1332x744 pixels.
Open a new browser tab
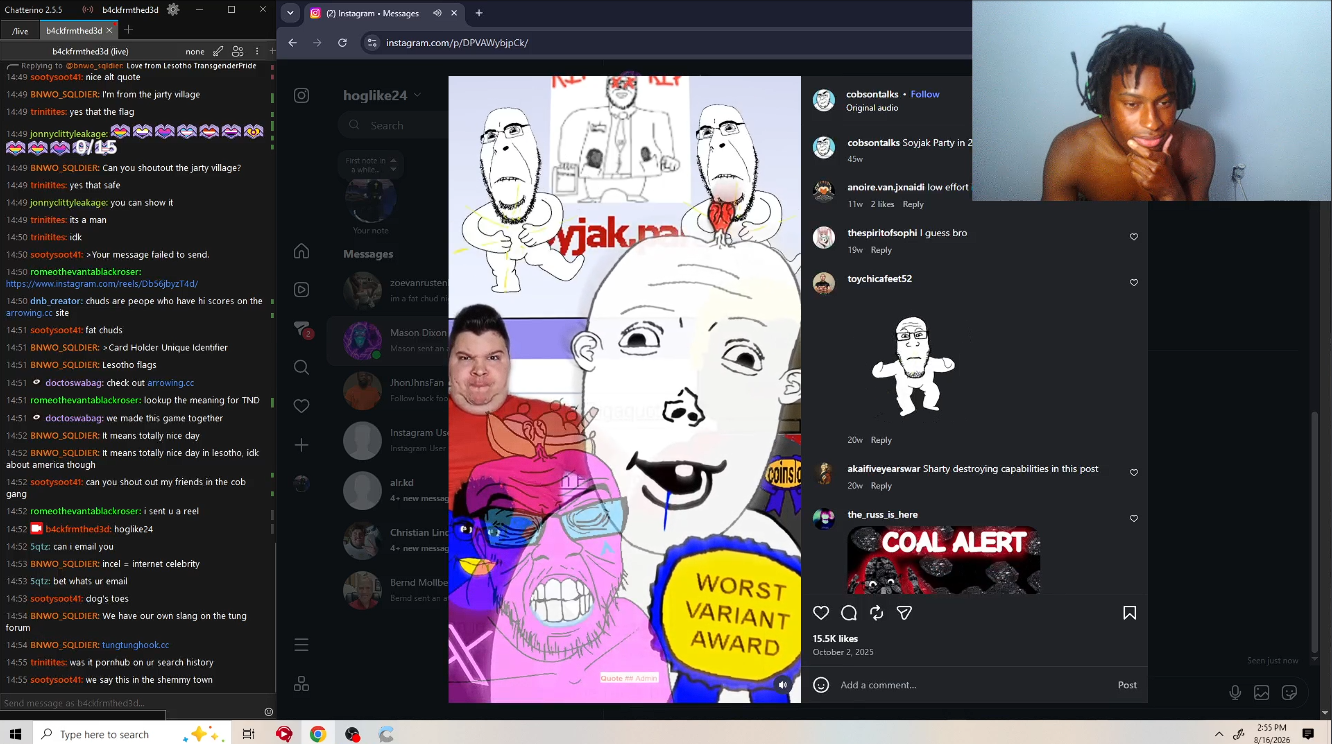pos(479,13)
